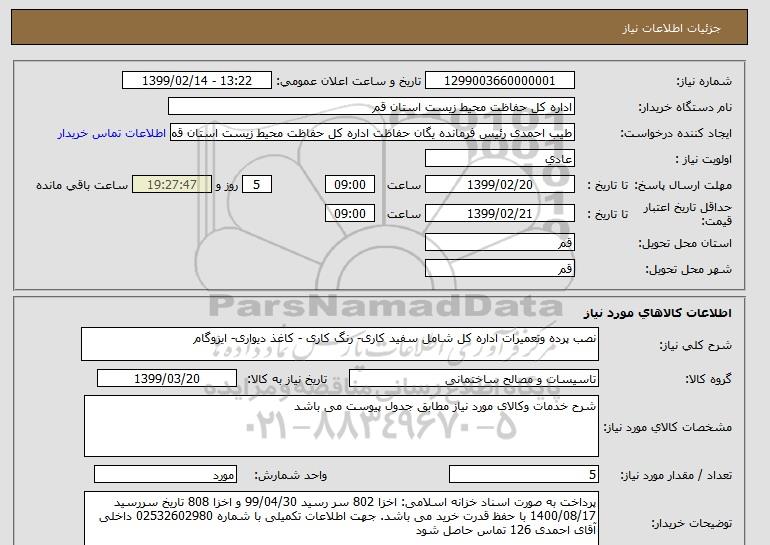This screenshot has width=770, height=545.
Task: Click the quantity field showing 5
Action: pos(523,474)
